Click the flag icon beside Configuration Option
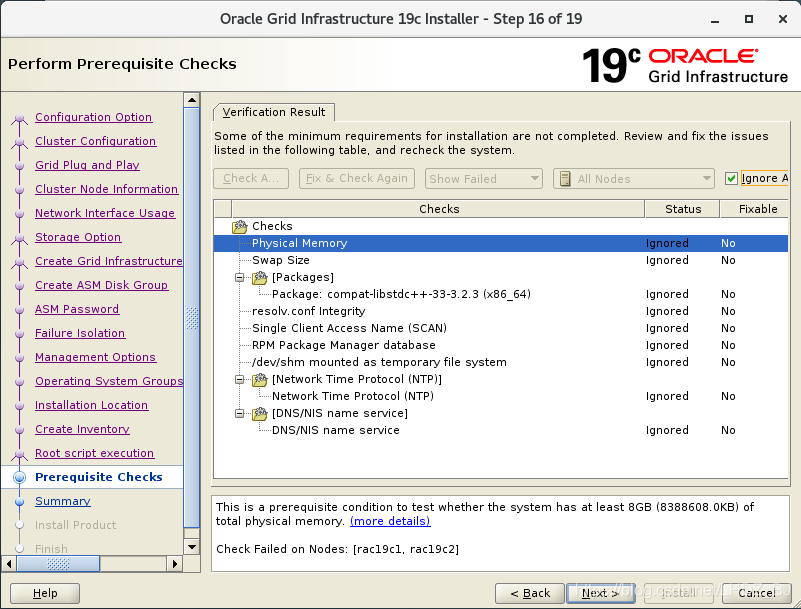 20,117
